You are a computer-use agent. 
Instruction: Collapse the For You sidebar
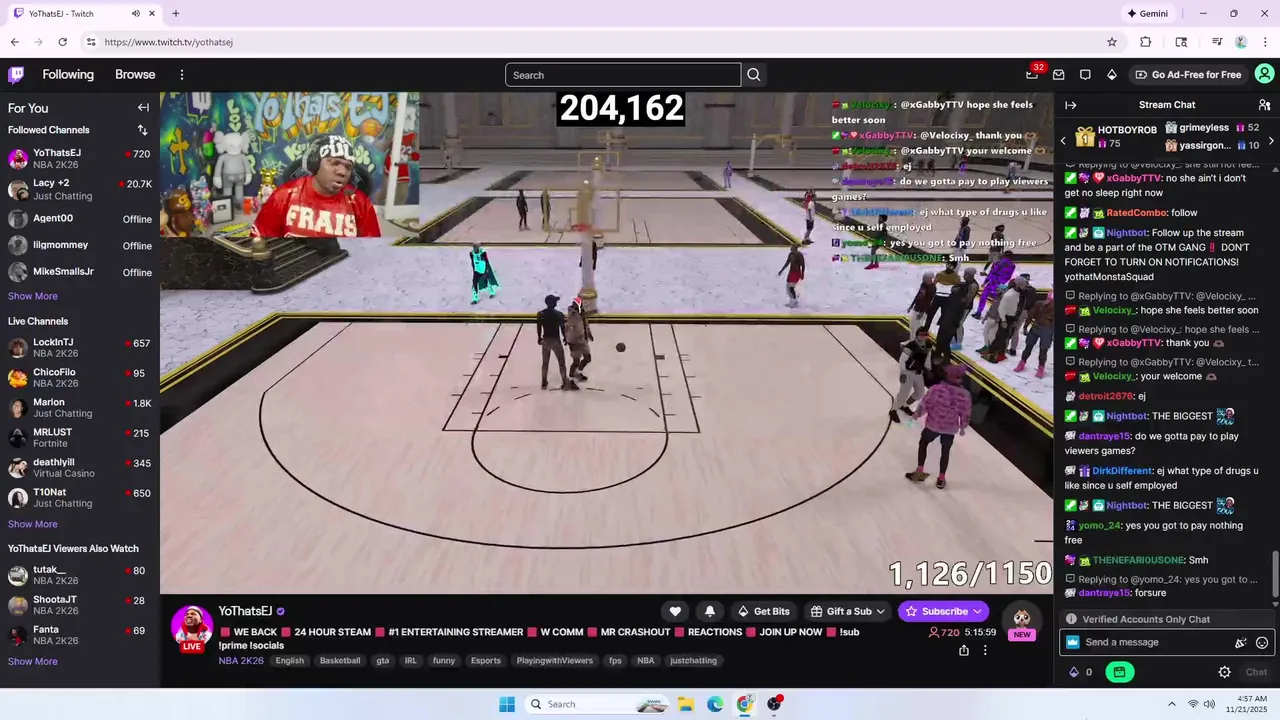coord(143,108)
